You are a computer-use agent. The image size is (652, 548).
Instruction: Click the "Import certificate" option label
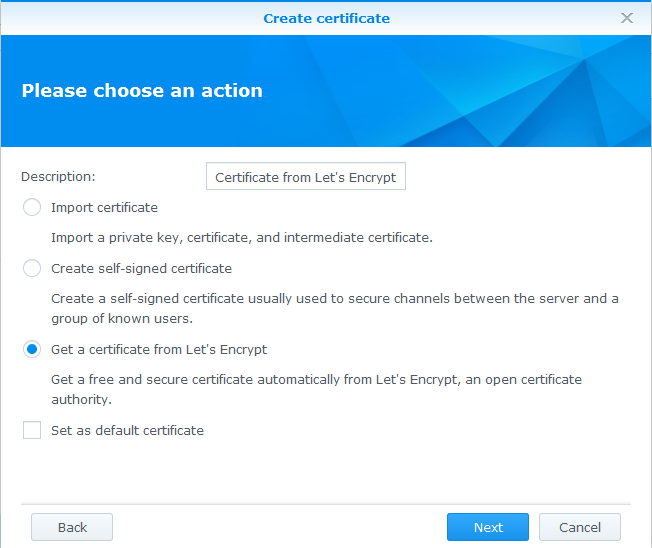pyautogui.click(x=104, y=208)
